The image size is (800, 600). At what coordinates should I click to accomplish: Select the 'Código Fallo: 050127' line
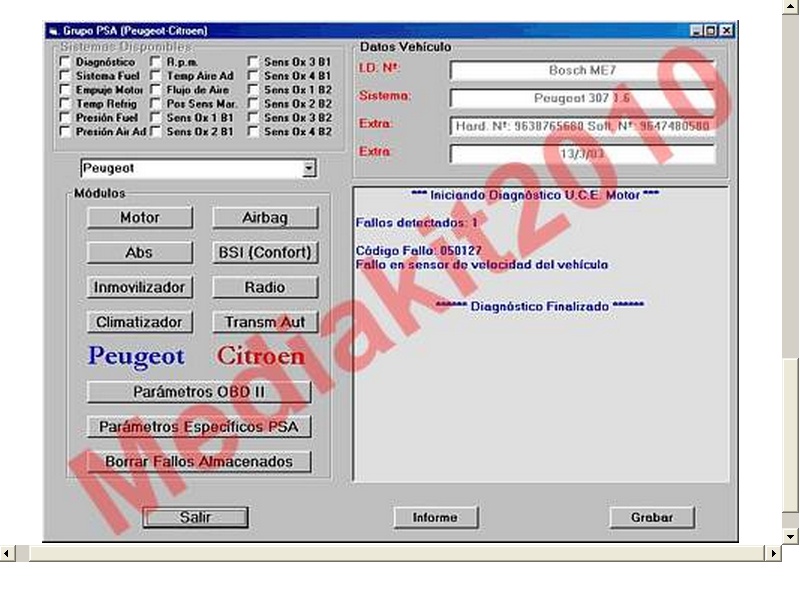coord(418,251)
